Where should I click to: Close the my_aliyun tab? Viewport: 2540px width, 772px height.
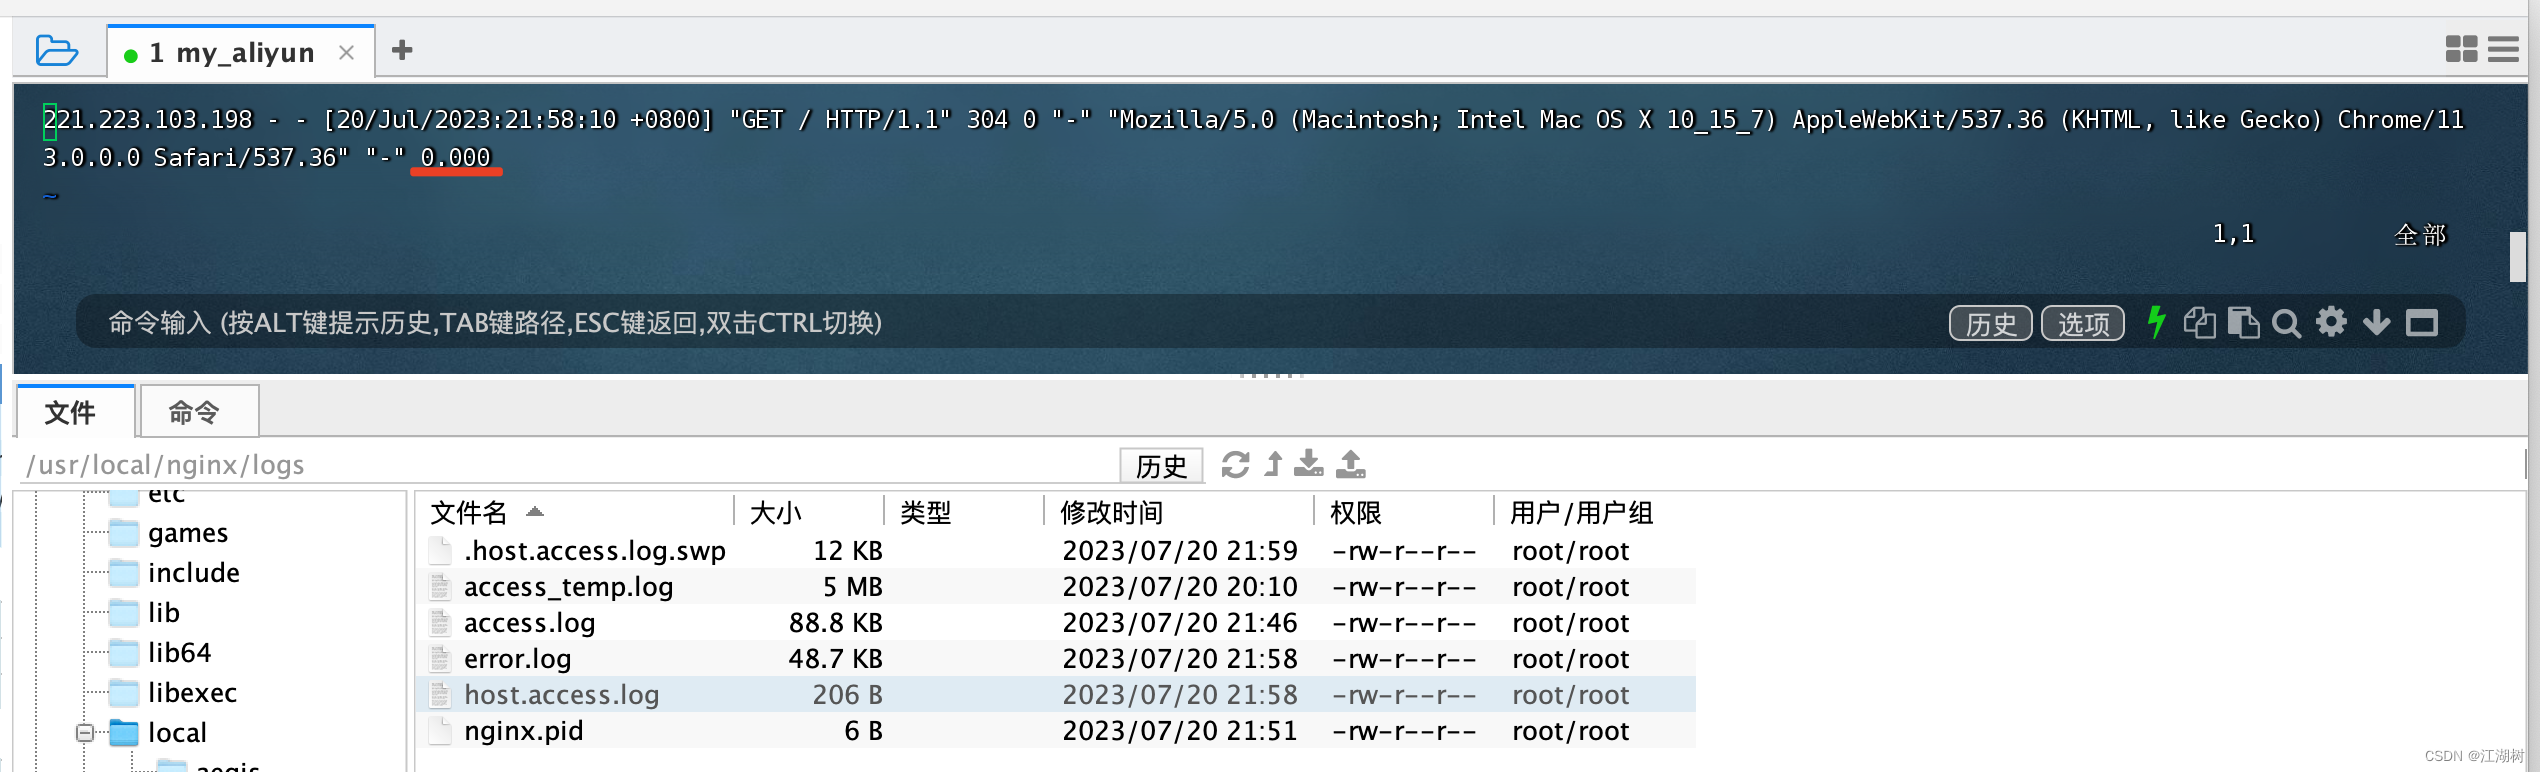(x=346, y=52)
